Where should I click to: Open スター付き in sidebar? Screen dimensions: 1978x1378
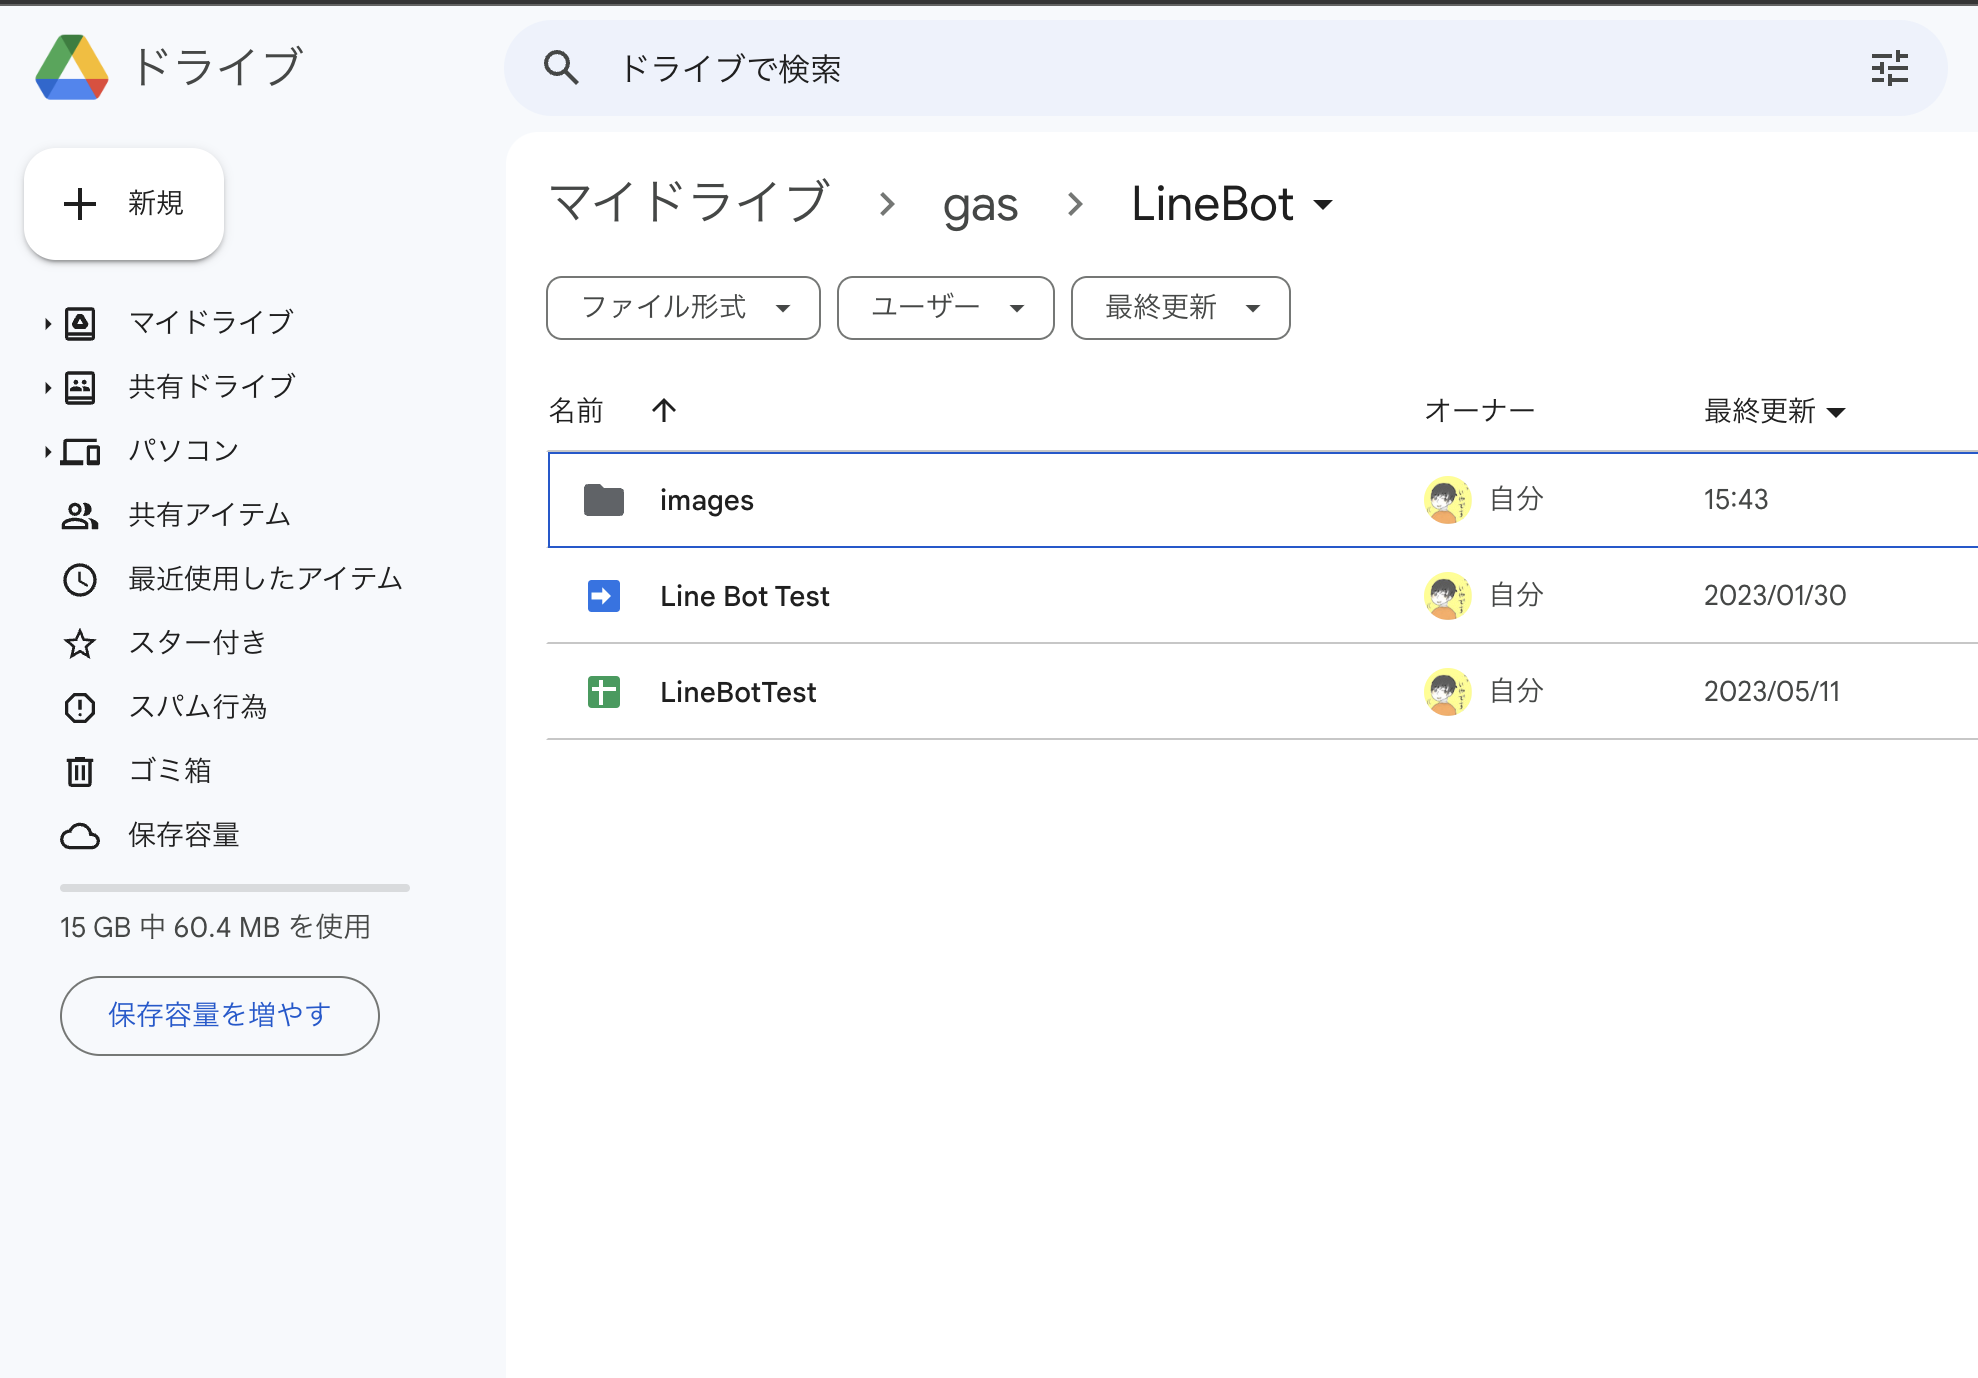coord(197,643)
